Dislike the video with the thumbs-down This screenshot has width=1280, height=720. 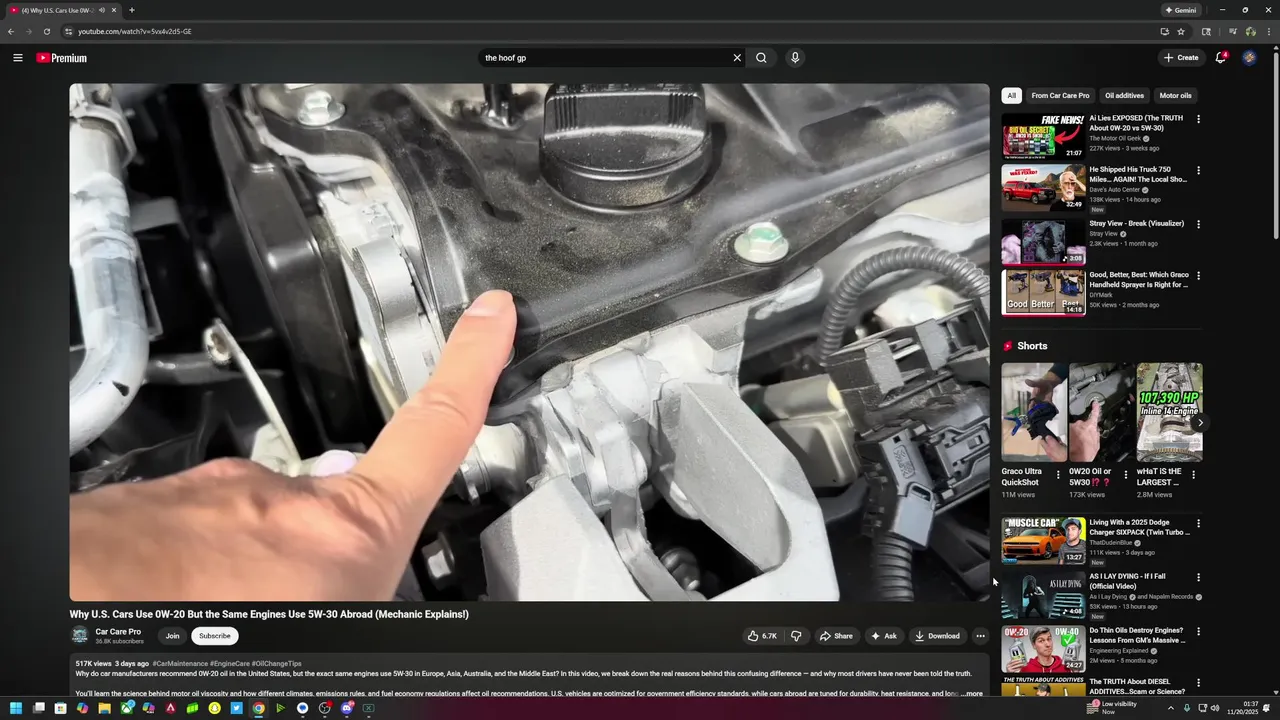coord(796,636)
